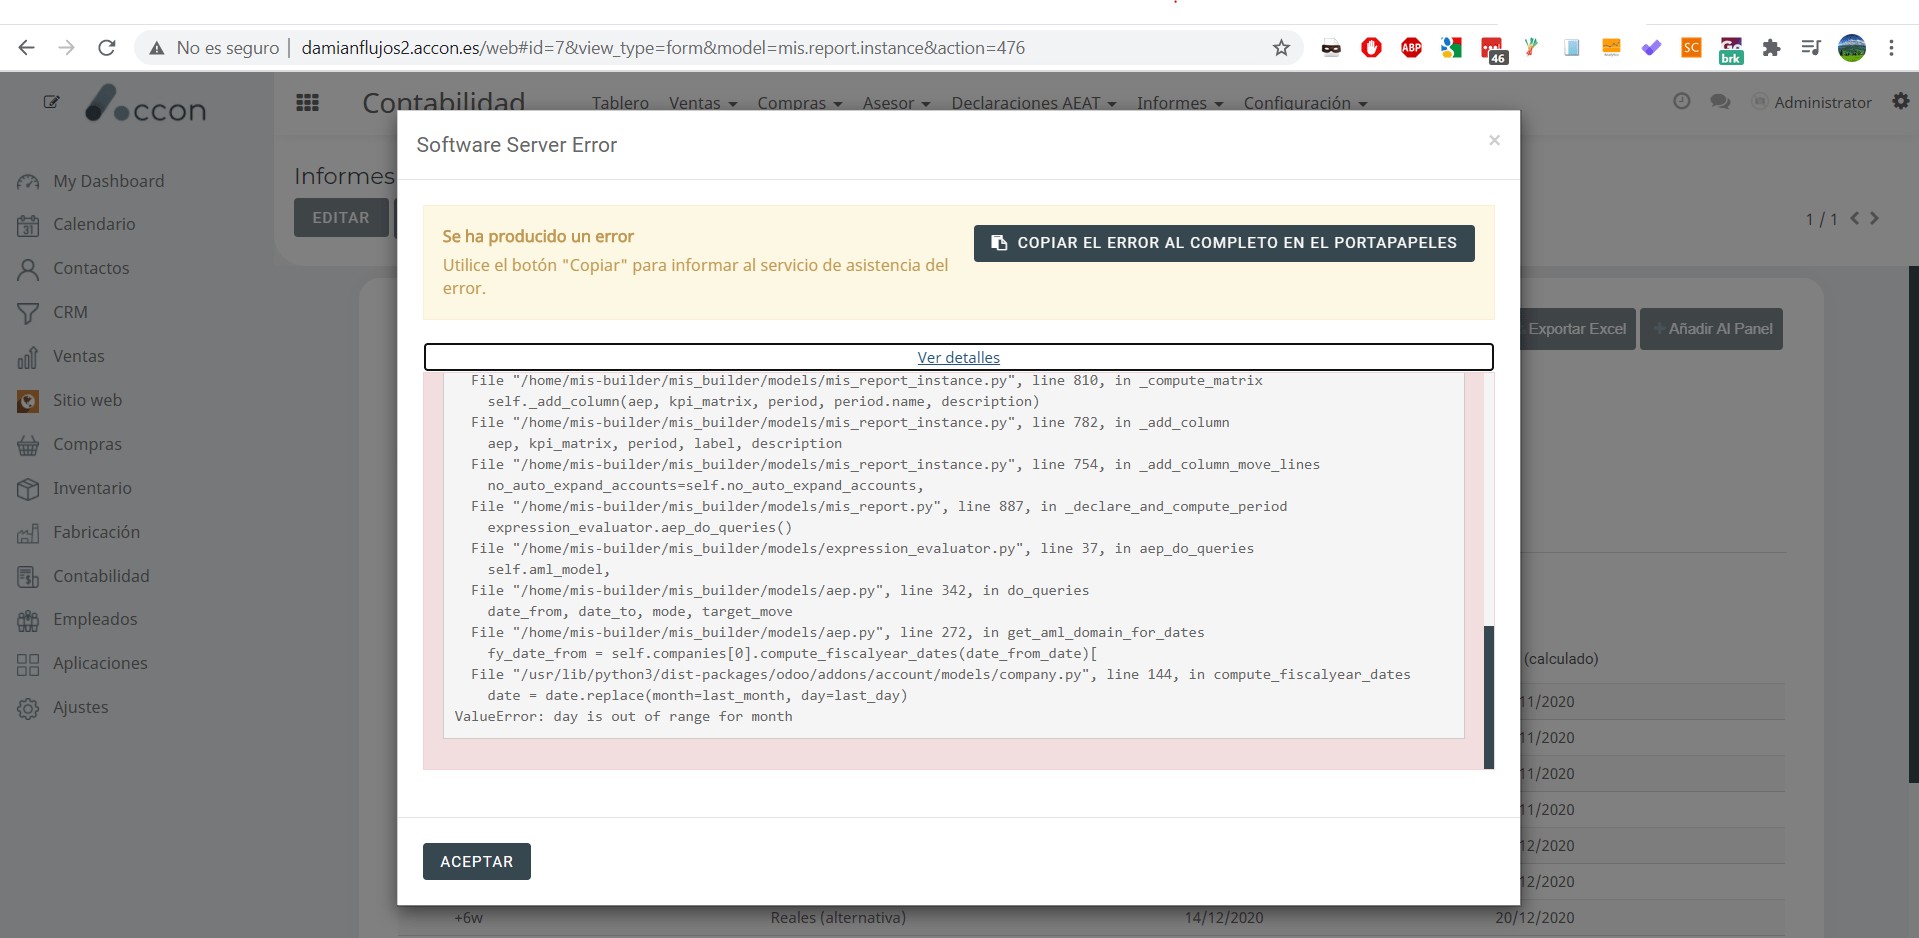Reload the page with browser refresh icon
The width and height of the screenshot is (1919, 938).
(x=107, y=48)
